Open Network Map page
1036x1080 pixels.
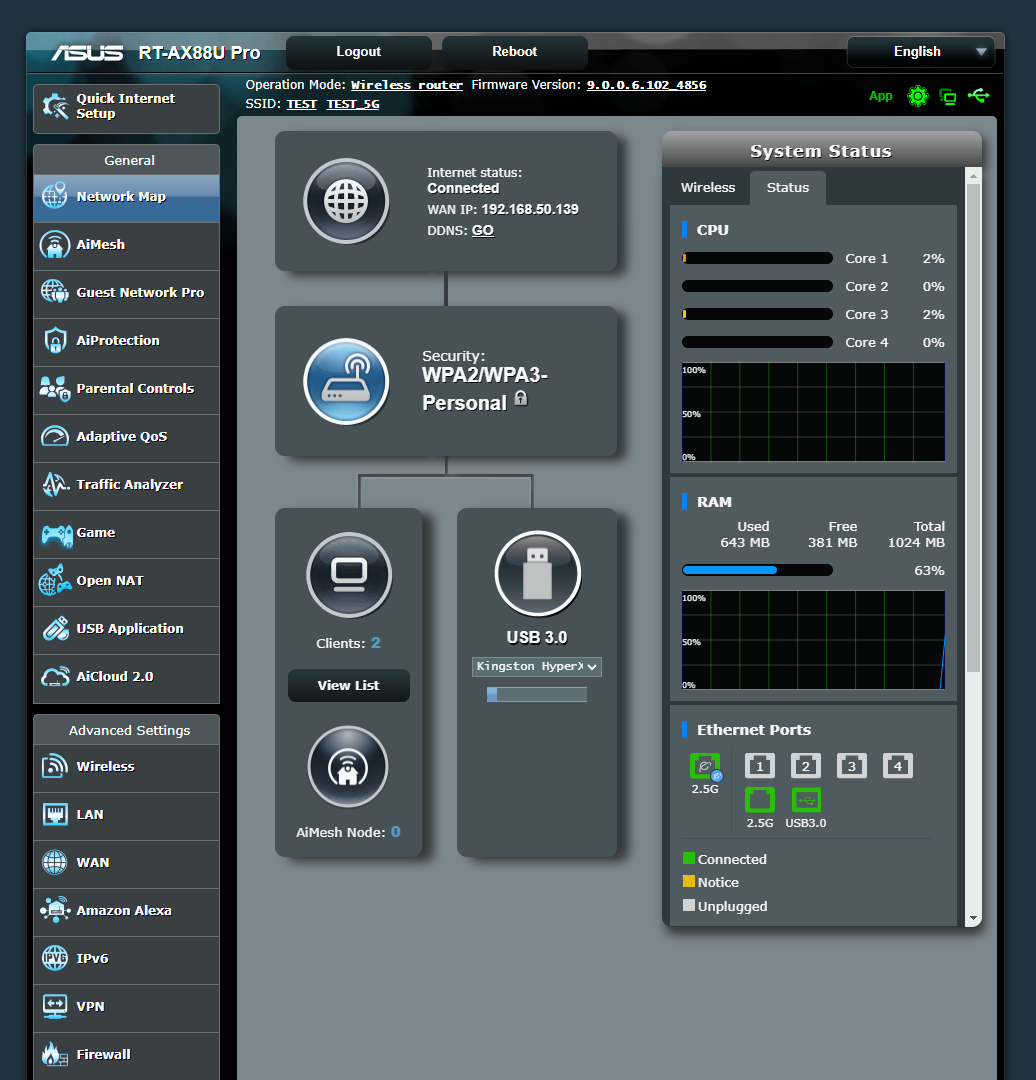126,198
